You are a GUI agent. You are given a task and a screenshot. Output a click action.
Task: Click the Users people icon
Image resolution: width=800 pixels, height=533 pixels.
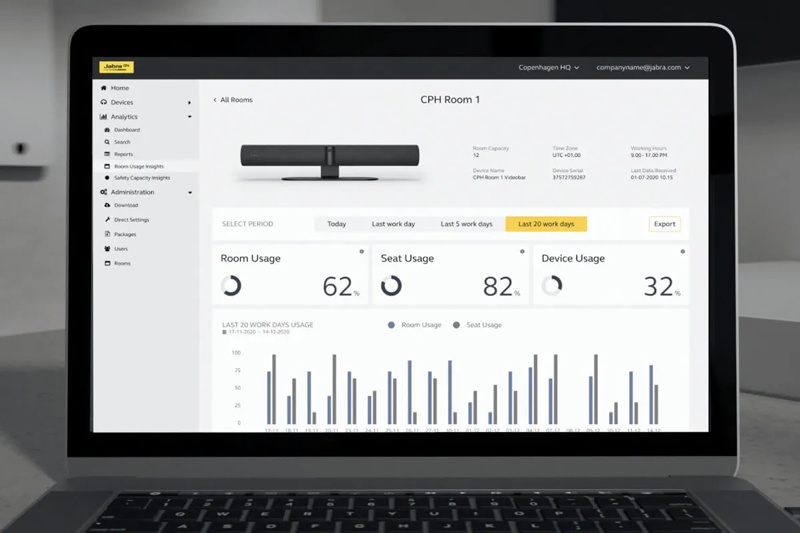point(107,248)
